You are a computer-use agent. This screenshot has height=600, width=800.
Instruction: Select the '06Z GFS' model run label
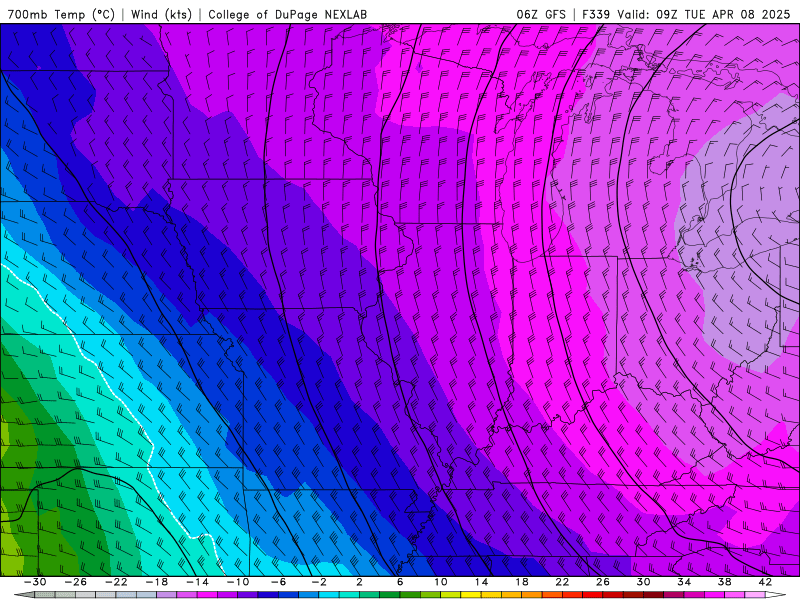pos(541,14)
